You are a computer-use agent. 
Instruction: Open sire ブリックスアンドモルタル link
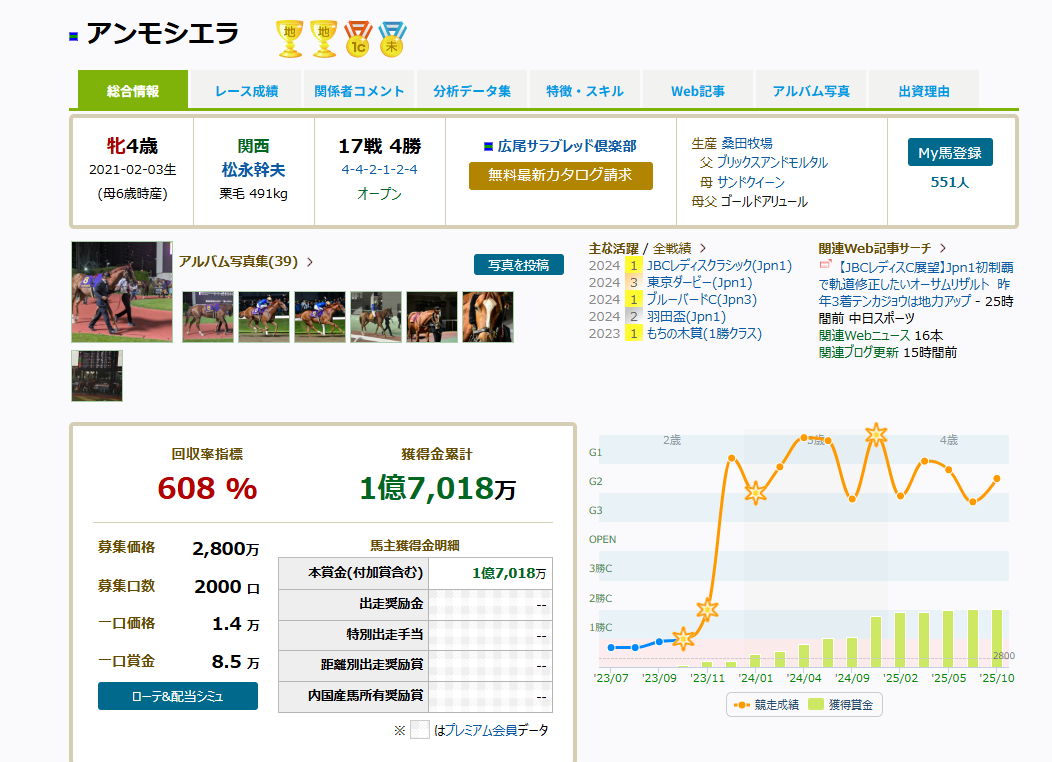click(x=772, y=162)
